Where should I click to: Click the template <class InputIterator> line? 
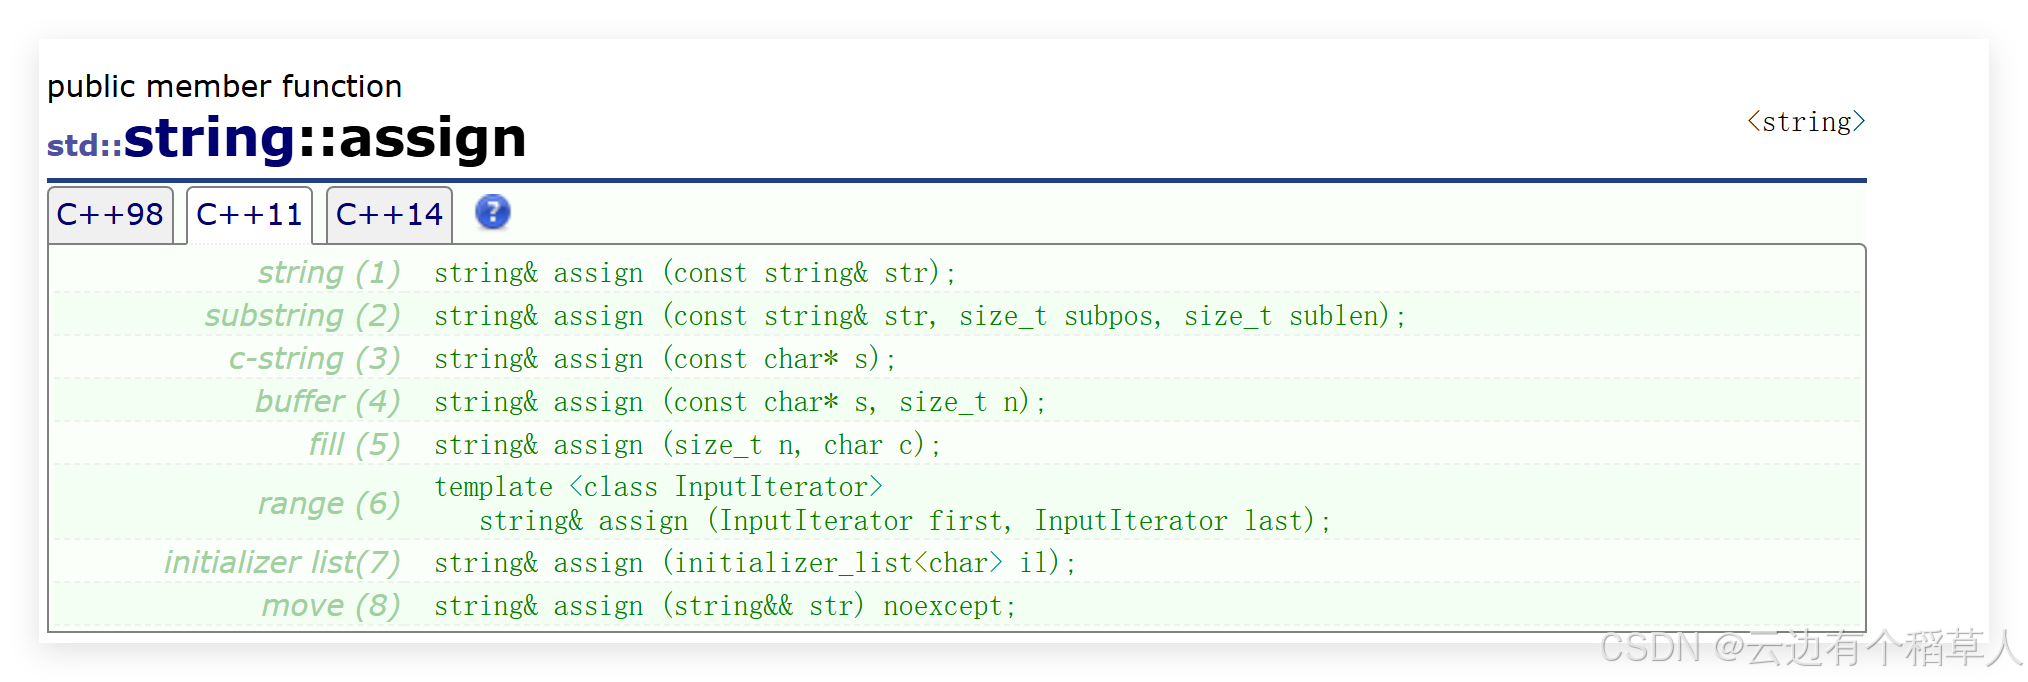pos(659,487)
